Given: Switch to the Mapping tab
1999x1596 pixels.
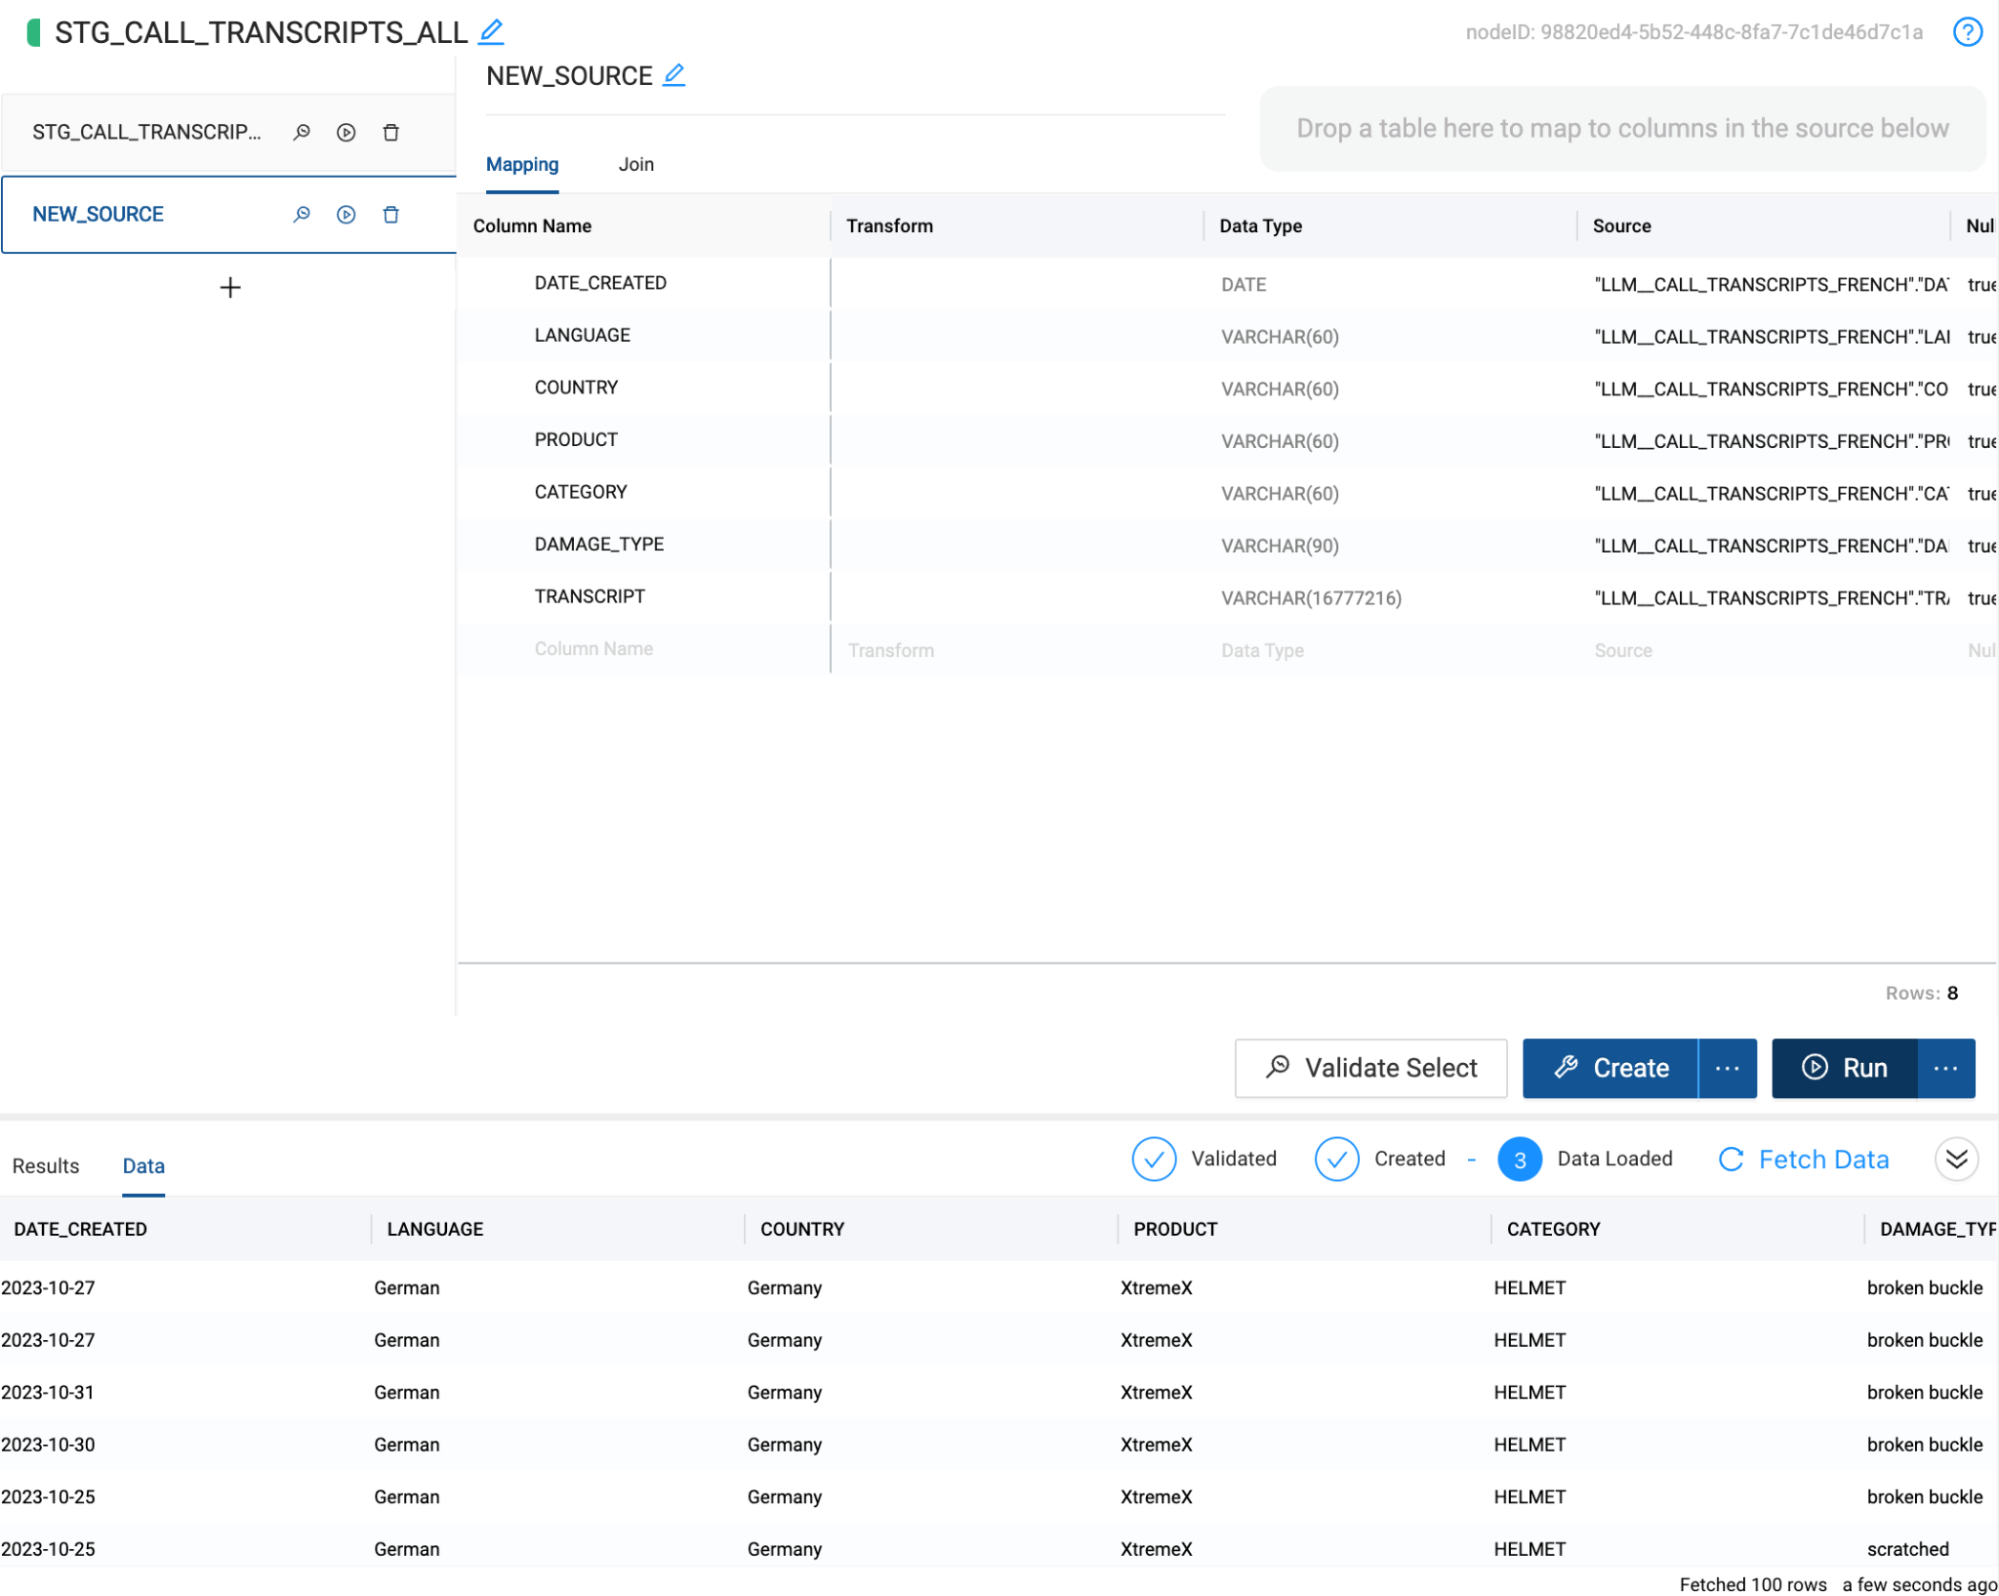Looking at the screenshot, I should click(x=522, y=164).
